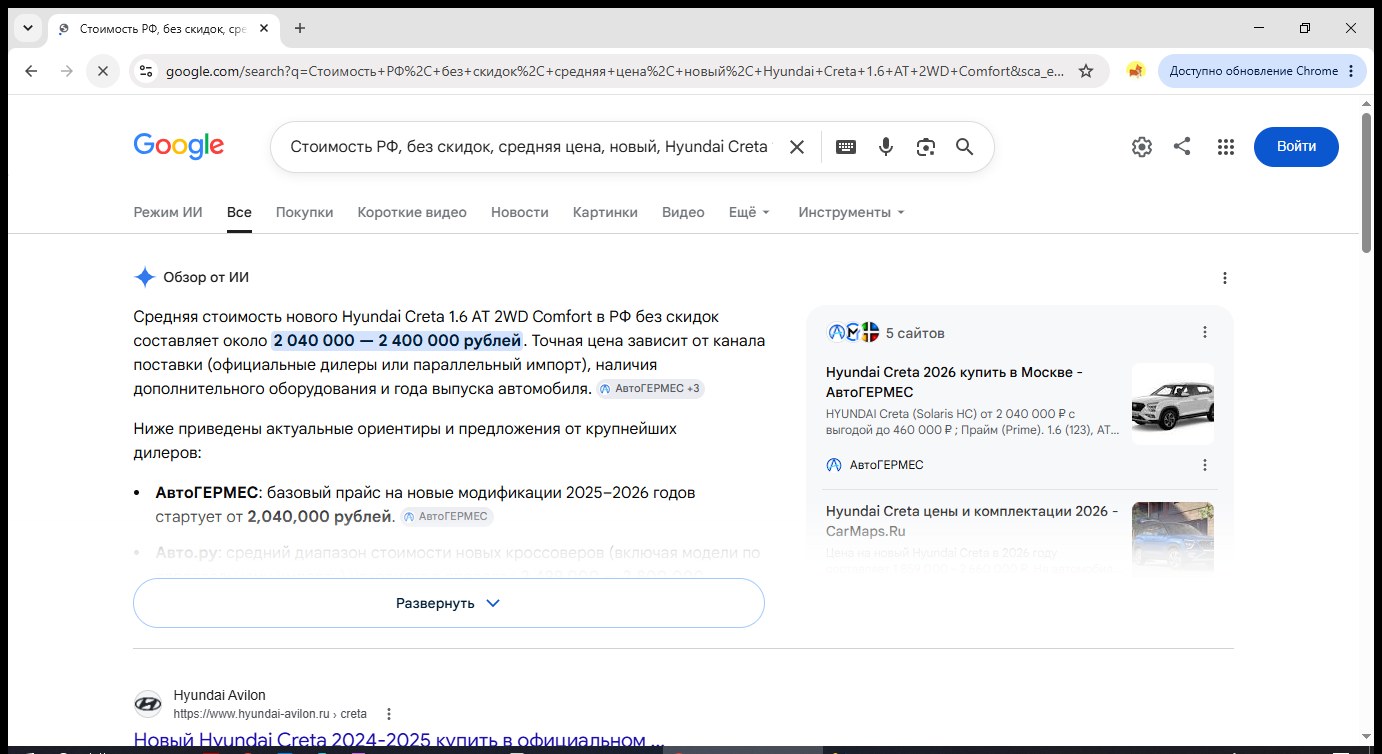Open the 'АвтоГЕРМЕС' chip after '2,040,000 рублей'
The image size is (1382, 754).
447,516
